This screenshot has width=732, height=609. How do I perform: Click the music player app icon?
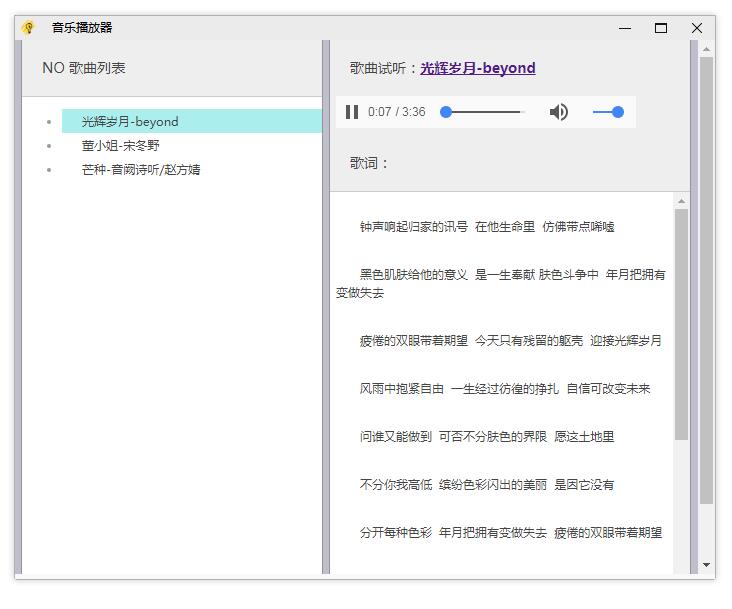click(28, 28)
